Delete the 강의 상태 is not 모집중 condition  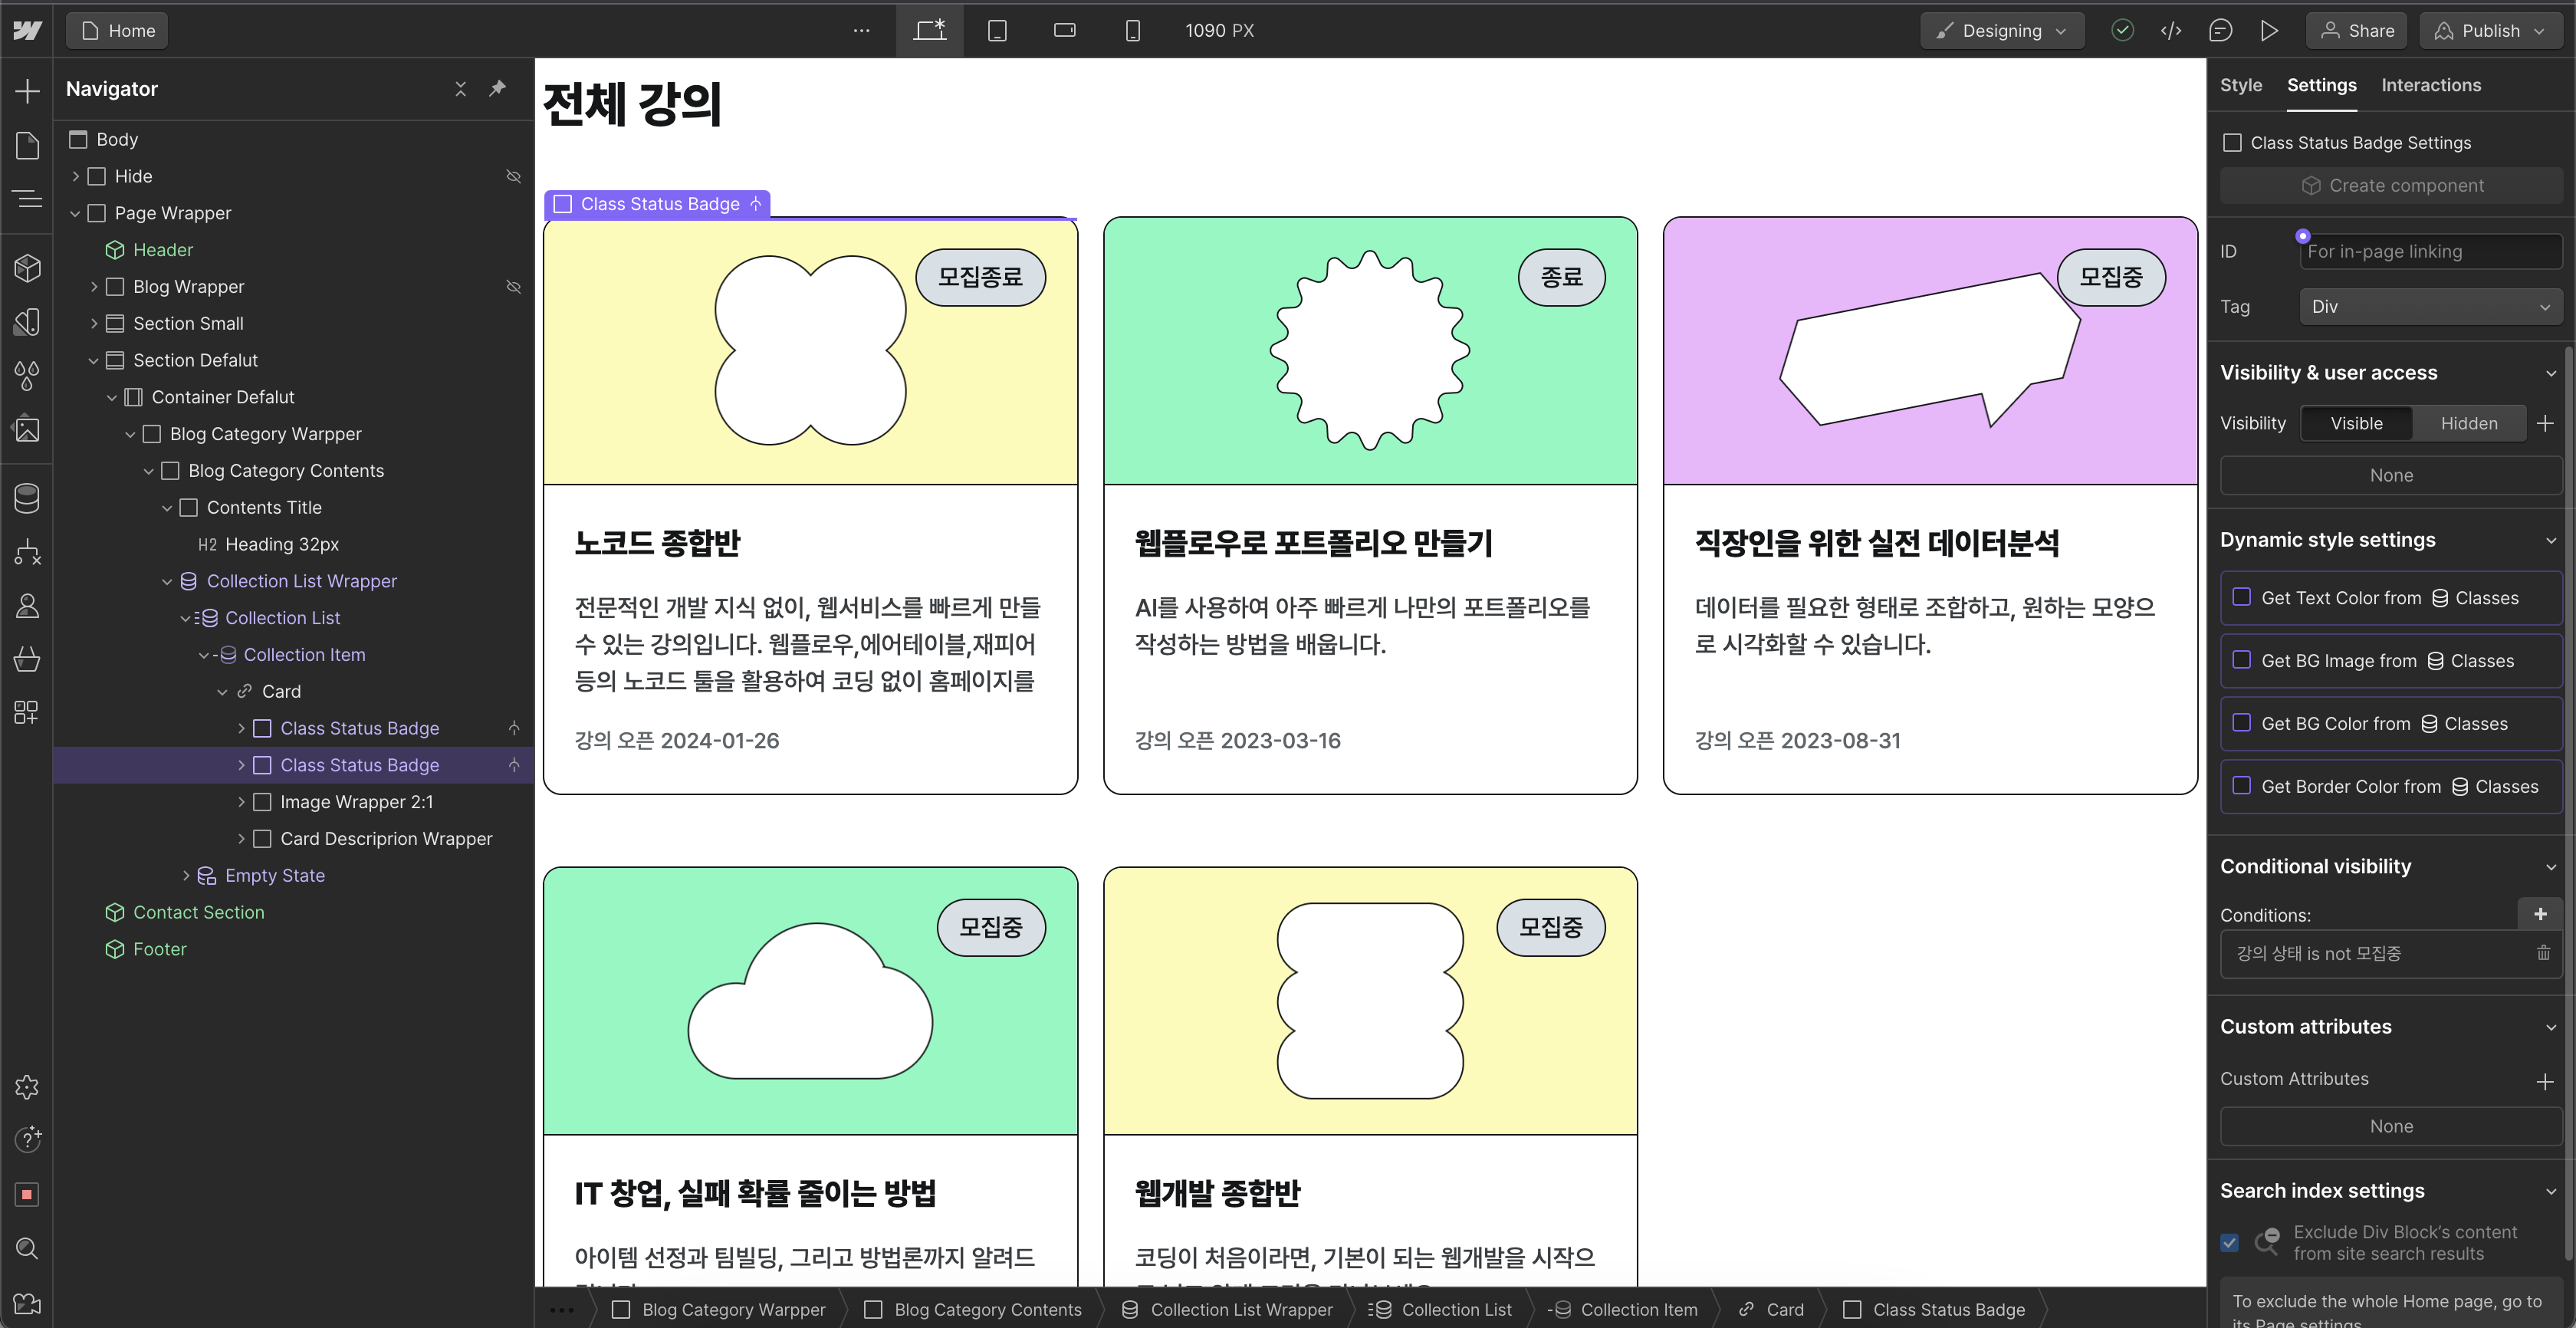click(x=2543, y=953)
